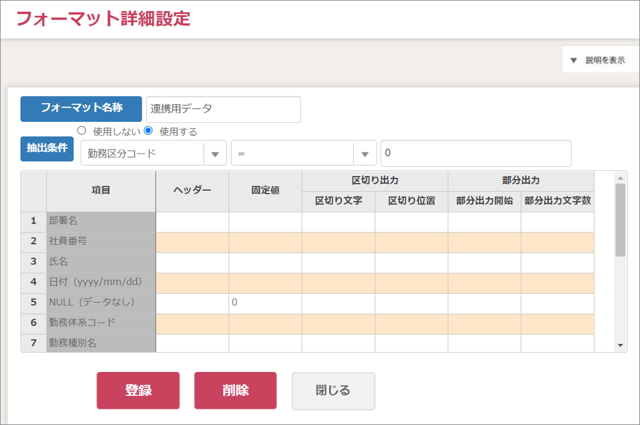
Task: Click the table vertical scrollbar thumb
Action: tap(620, 220)
